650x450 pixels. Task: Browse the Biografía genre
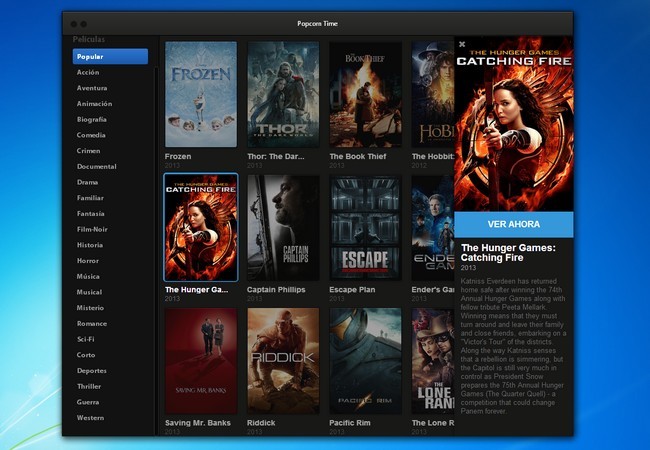pyautogui.click(x=92, y=119)
